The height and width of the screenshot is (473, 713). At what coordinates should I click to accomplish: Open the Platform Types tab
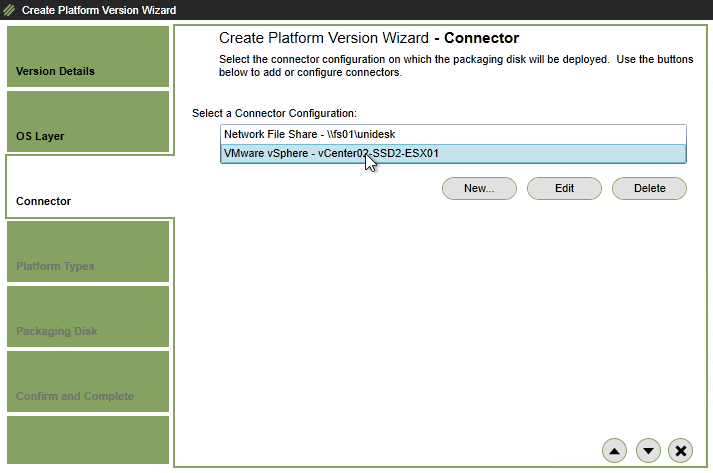pyautogui.click(x=88, y=252)
